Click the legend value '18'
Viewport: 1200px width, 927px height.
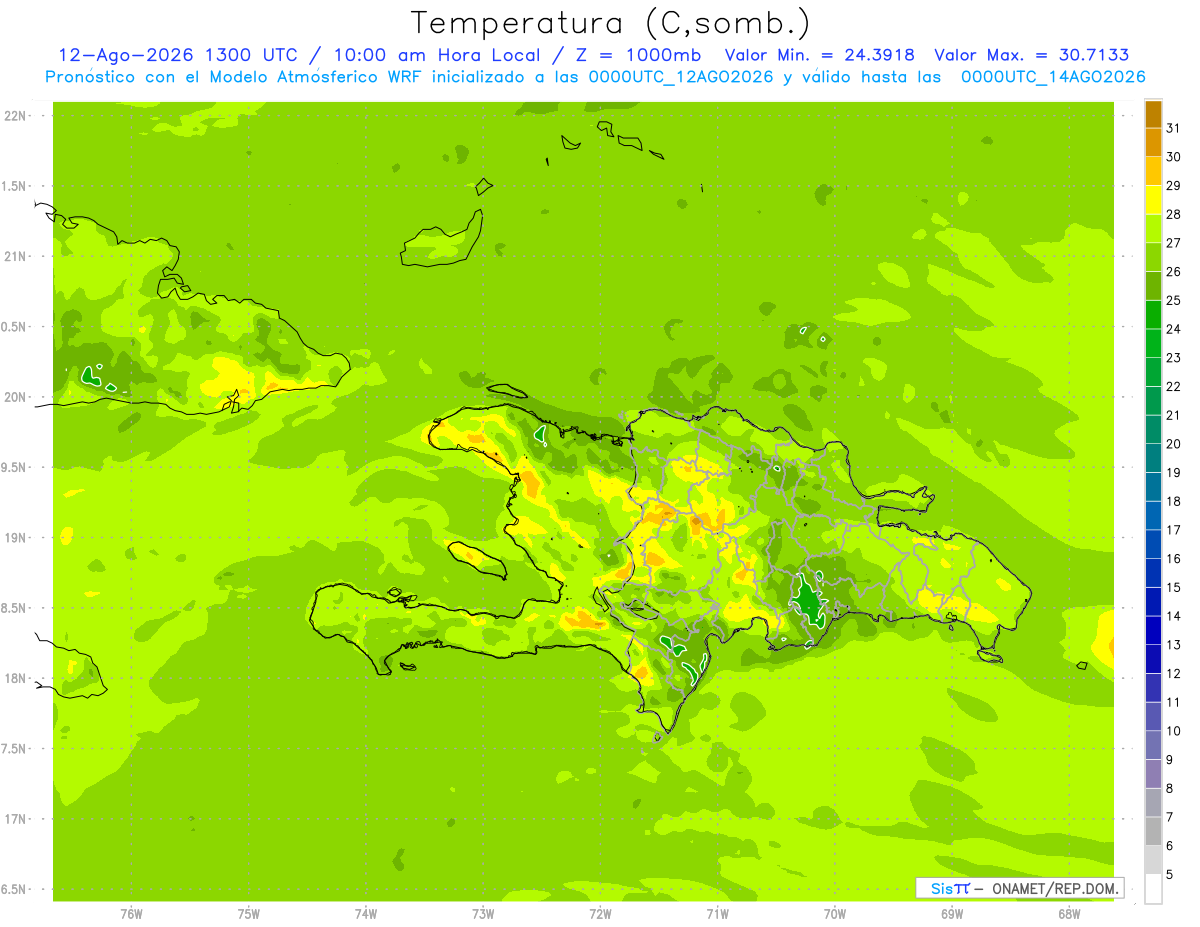pyautogui.click(x=1174, y=501)
